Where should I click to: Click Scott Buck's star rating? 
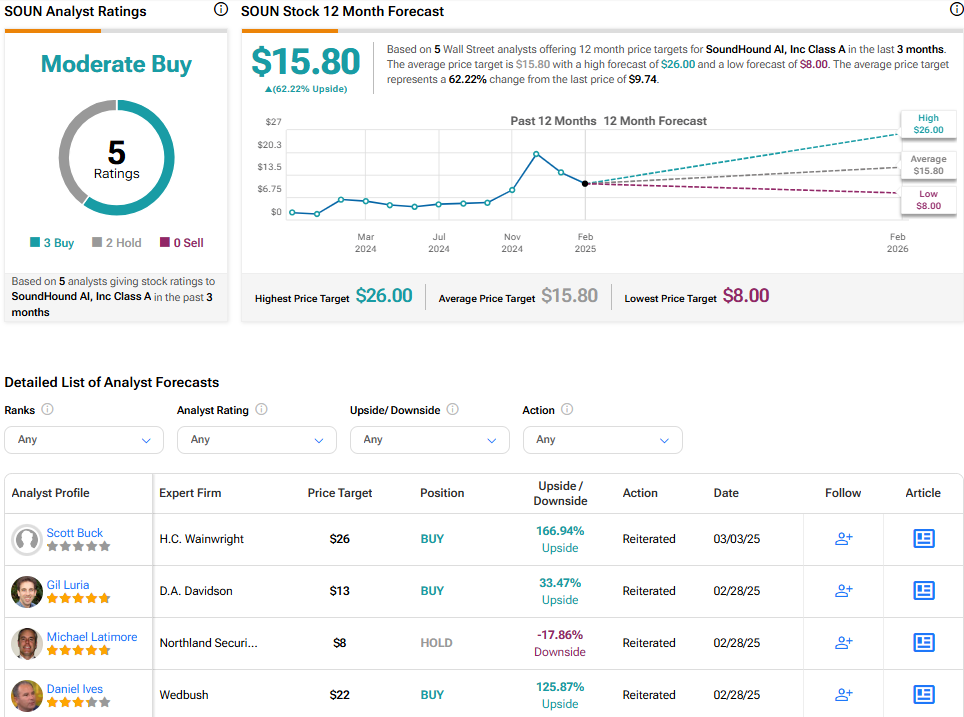pyautogui.click(x=79, y=546)
